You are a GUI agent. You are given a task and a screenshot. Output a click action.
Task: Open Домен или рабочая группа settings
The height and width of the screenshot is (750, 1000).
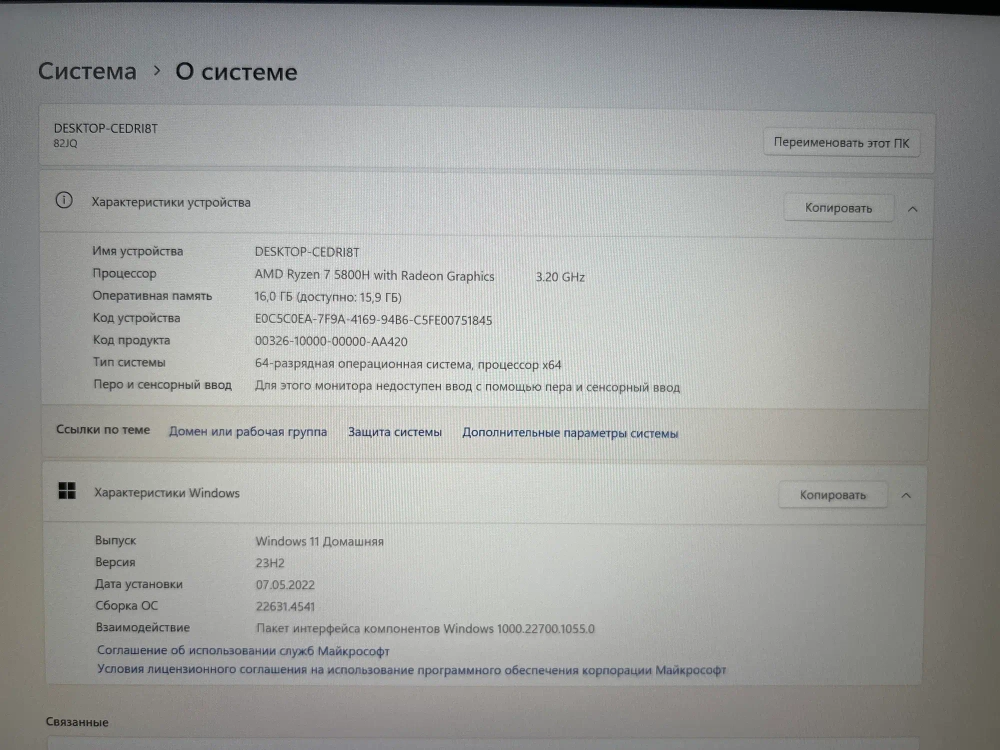[247, 431]
